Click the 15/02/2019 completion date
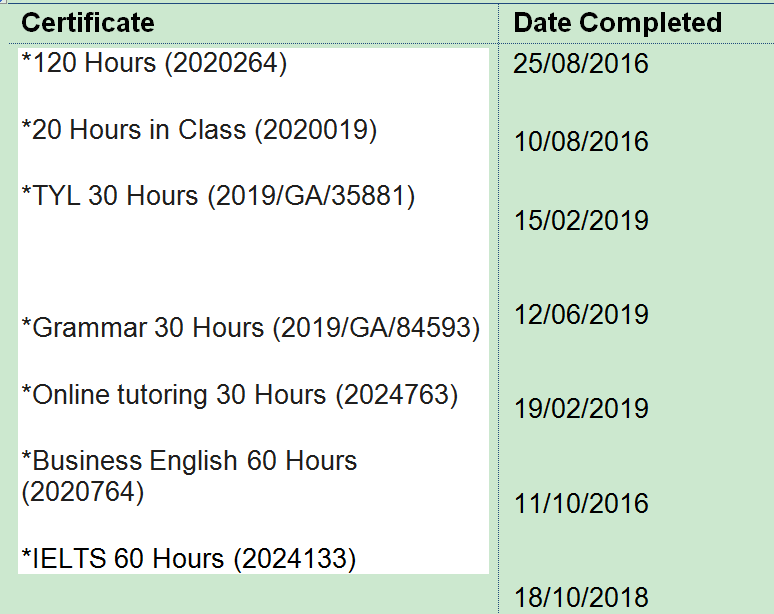This screenshot has width=774, height=614. 581,221
